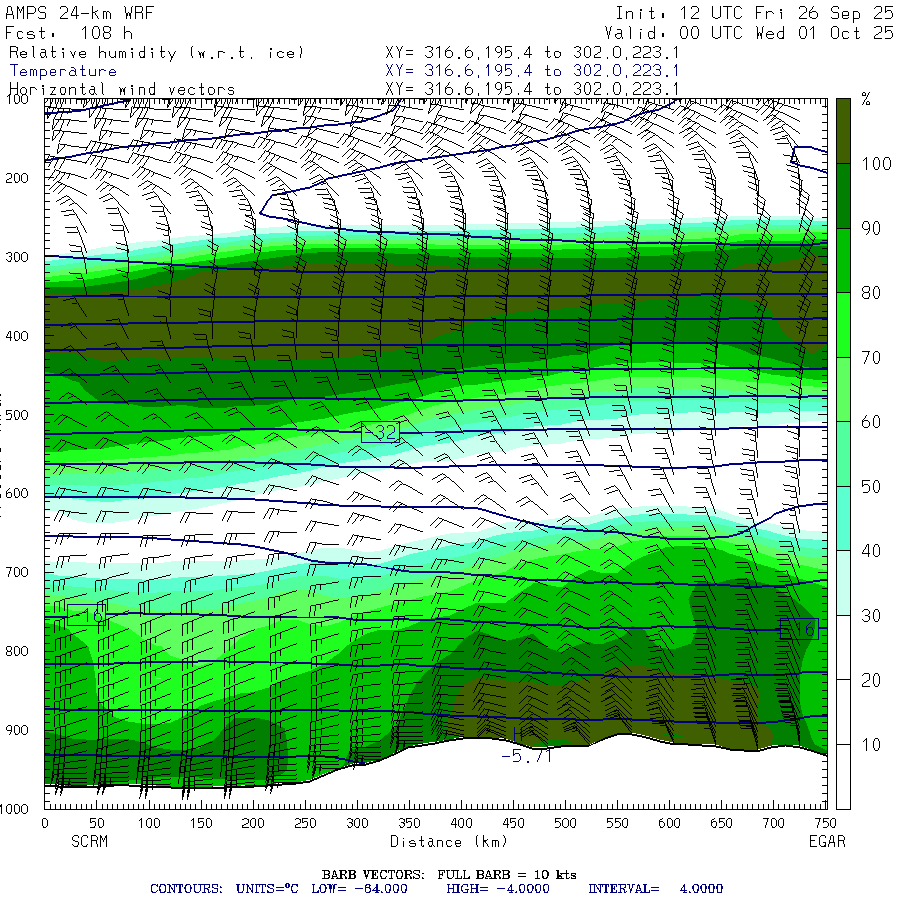Click the 10 label beside the colorbar
900x900 pixels.
[x=871, y=745]
